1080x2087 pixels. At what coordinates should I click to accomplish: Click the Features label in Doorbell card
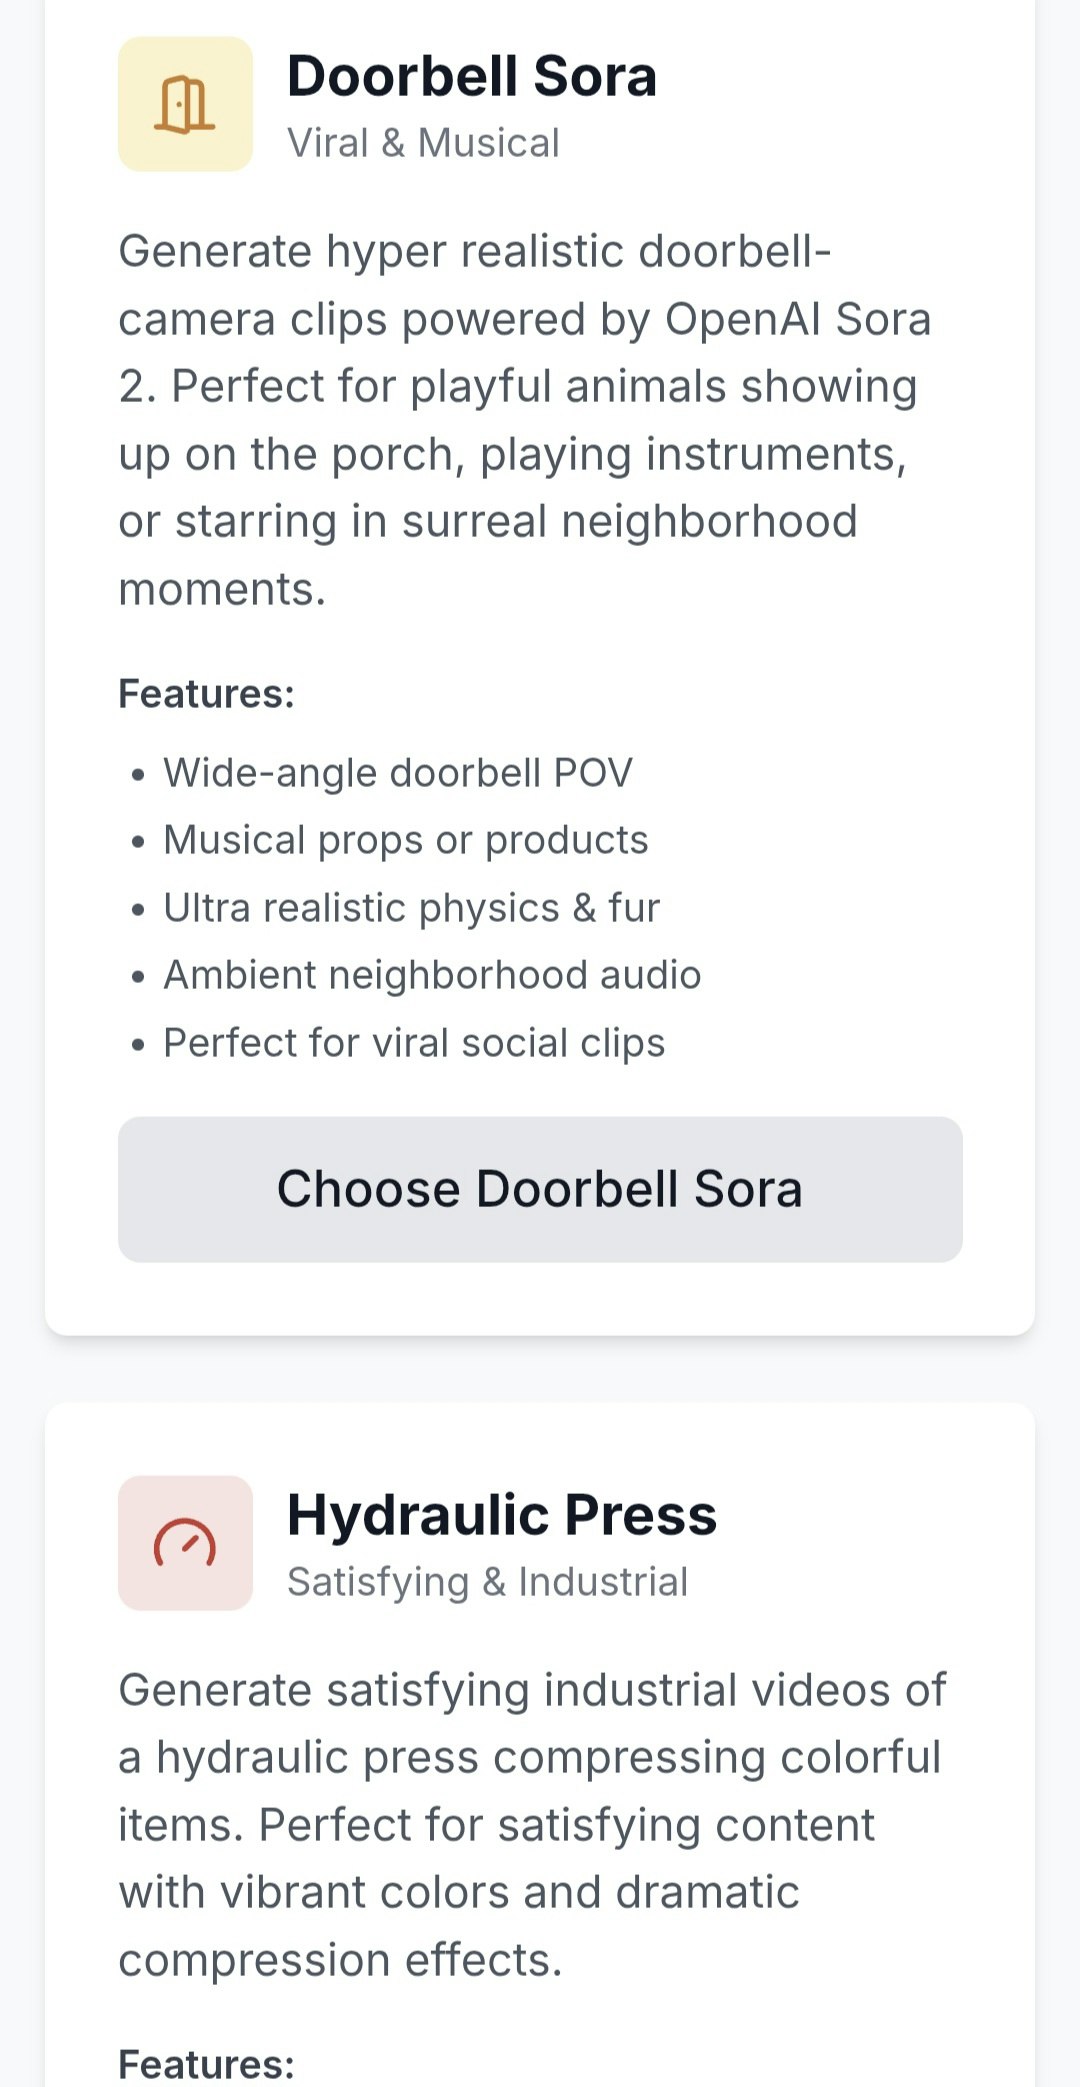click(x=207, y=694)
